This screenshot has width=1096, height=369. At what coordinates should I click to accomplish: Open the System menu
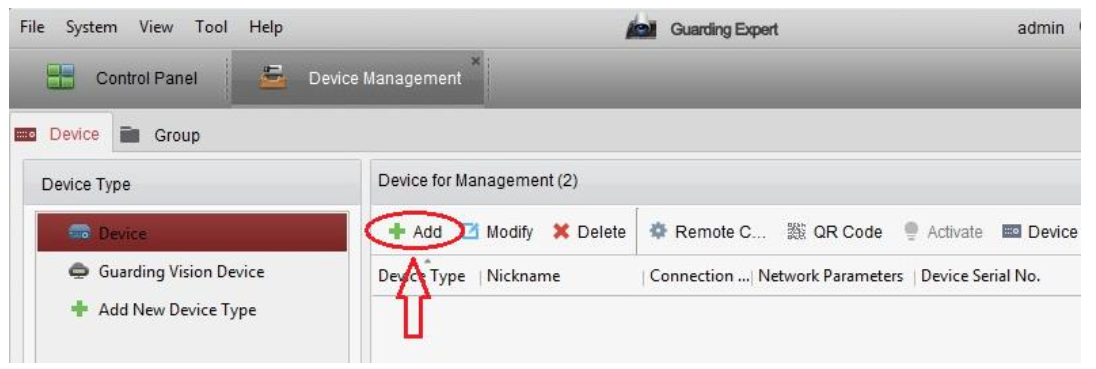[92, 27]
